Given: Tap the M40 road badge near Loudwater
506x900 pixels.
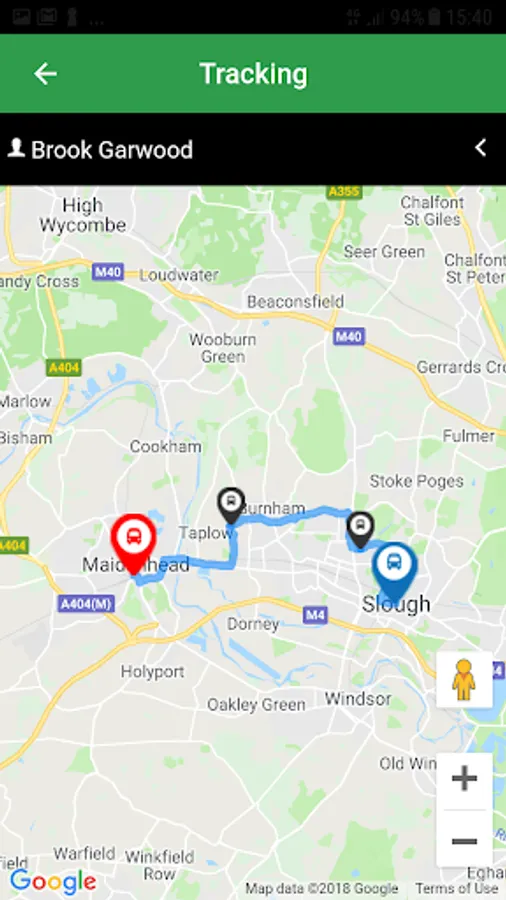Looking at the screenshot, I should coord(108,271).
